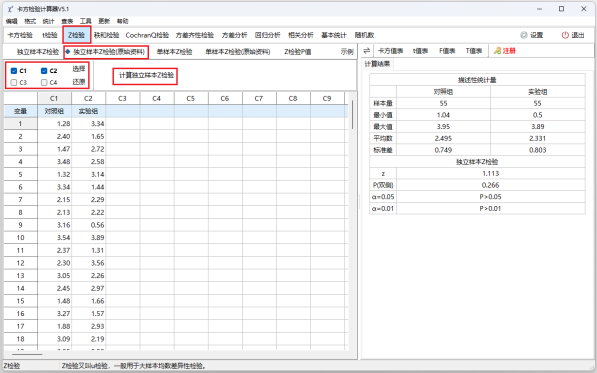Select cell with value 1.28 in row 1
This screenshot has width=597, height=373.
[x=54, y=124]
